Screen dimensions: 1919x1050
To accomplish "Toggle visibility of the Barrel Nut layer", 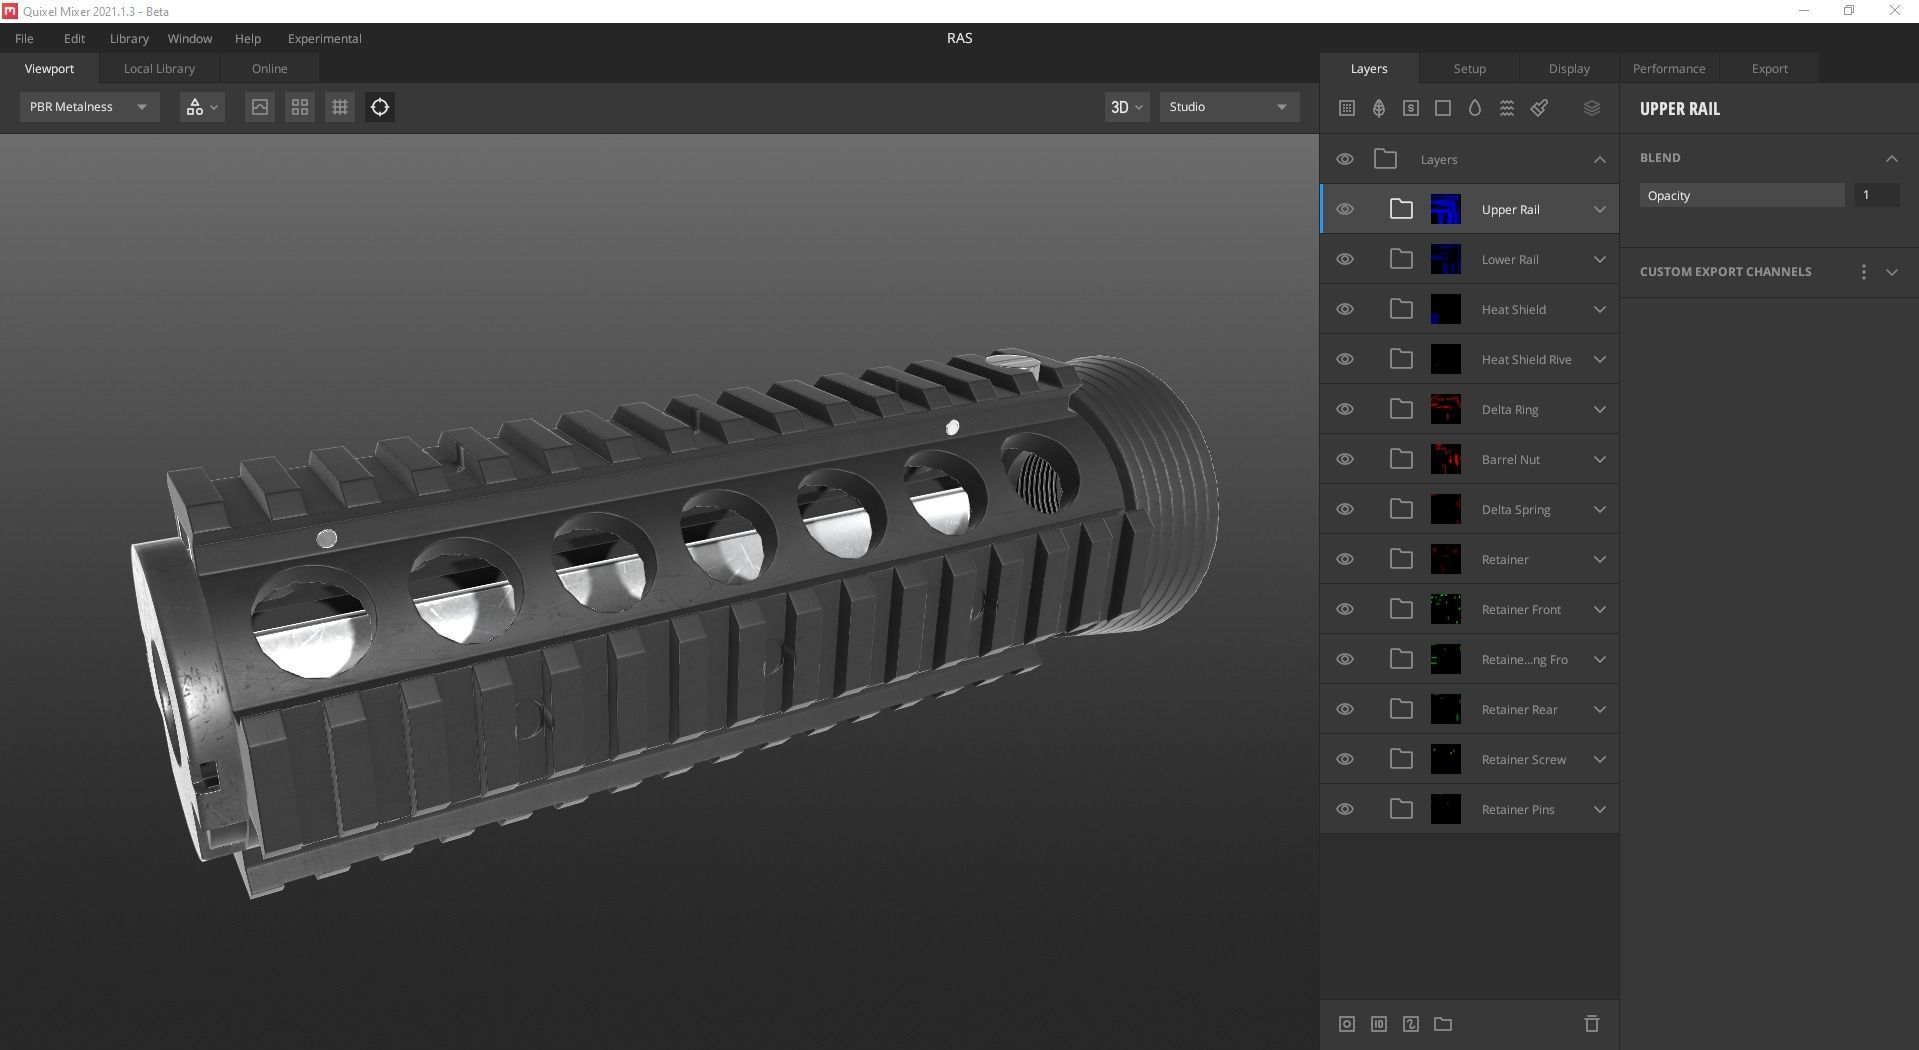I will click(x=1344, y=458).
